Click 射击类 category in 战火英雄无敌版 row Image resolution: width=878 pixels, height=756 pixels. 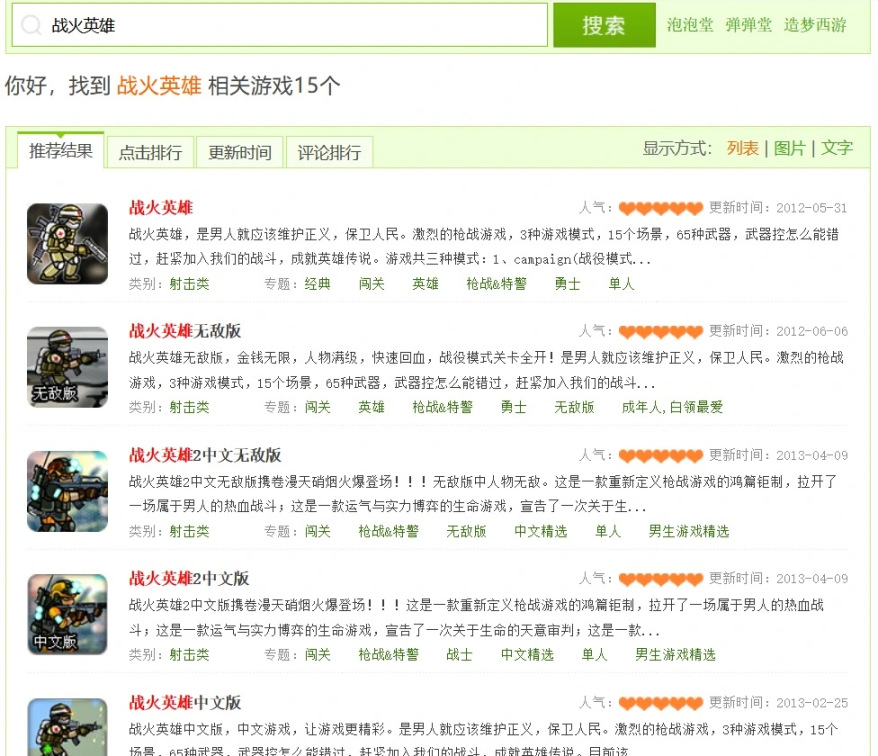(x=189, y=407)
